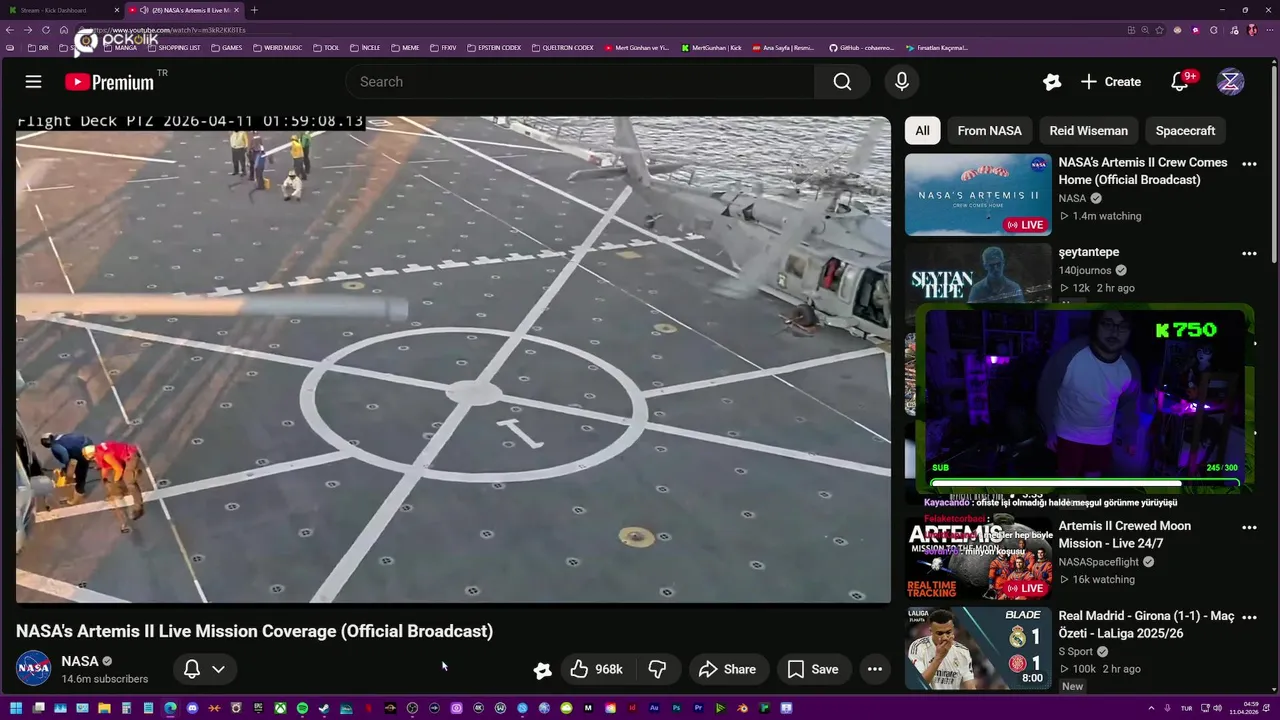The image size is (1280, 720).
Task: Open Real Madrid - Girona highlights title
Action: (1146, 625)
